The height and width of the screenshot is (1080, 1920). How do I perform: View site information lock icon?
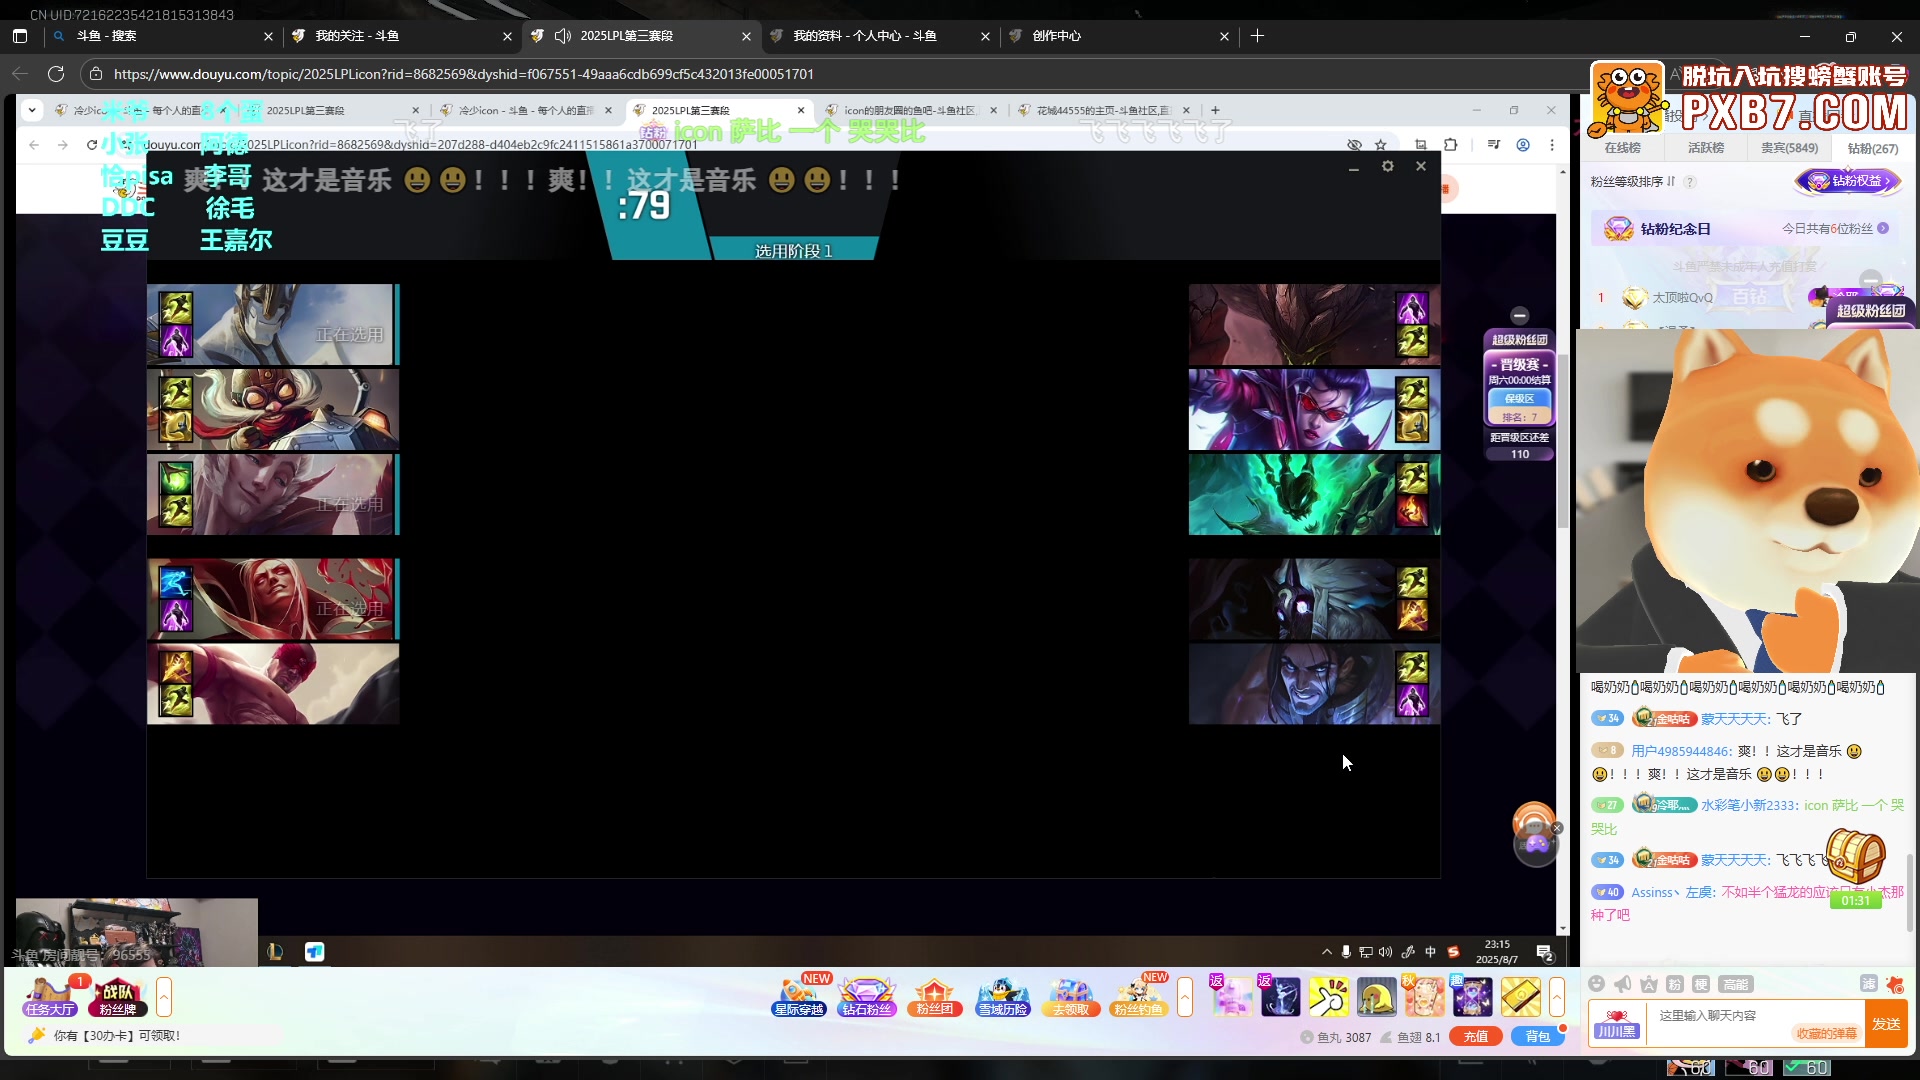[96, 74]
